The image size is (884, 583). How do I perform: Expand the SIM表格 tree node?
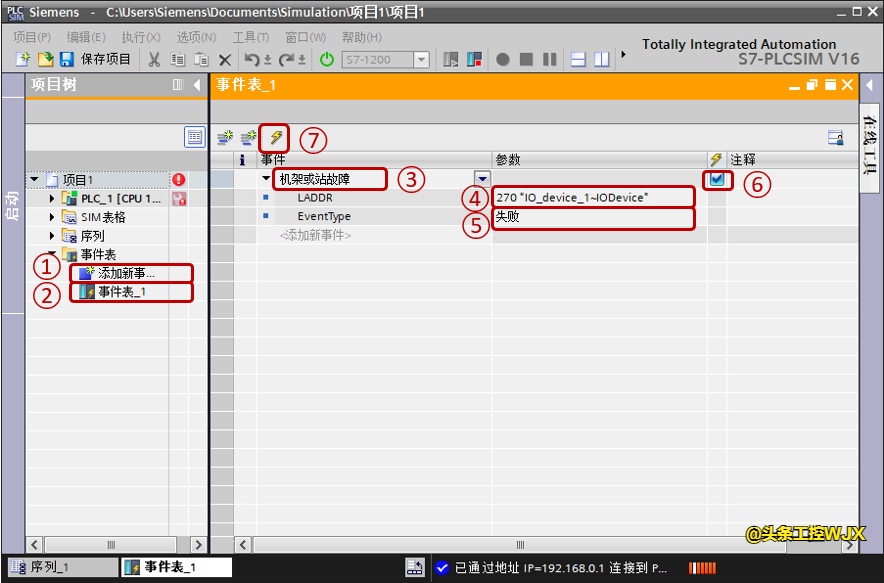click(52, 217)
